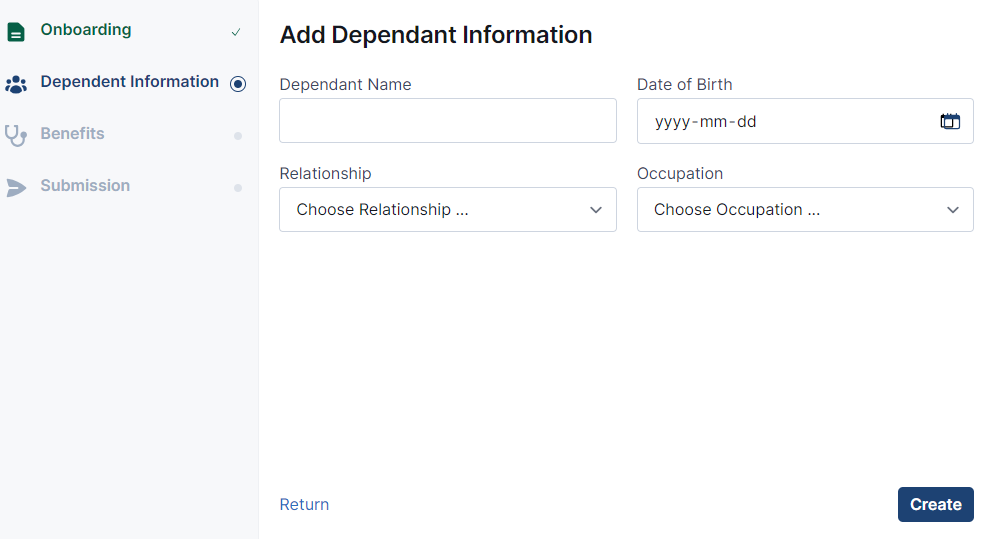Screen dimensions: 993x539
Task: Click the Date of Birth field
Action: coord(805,121)
